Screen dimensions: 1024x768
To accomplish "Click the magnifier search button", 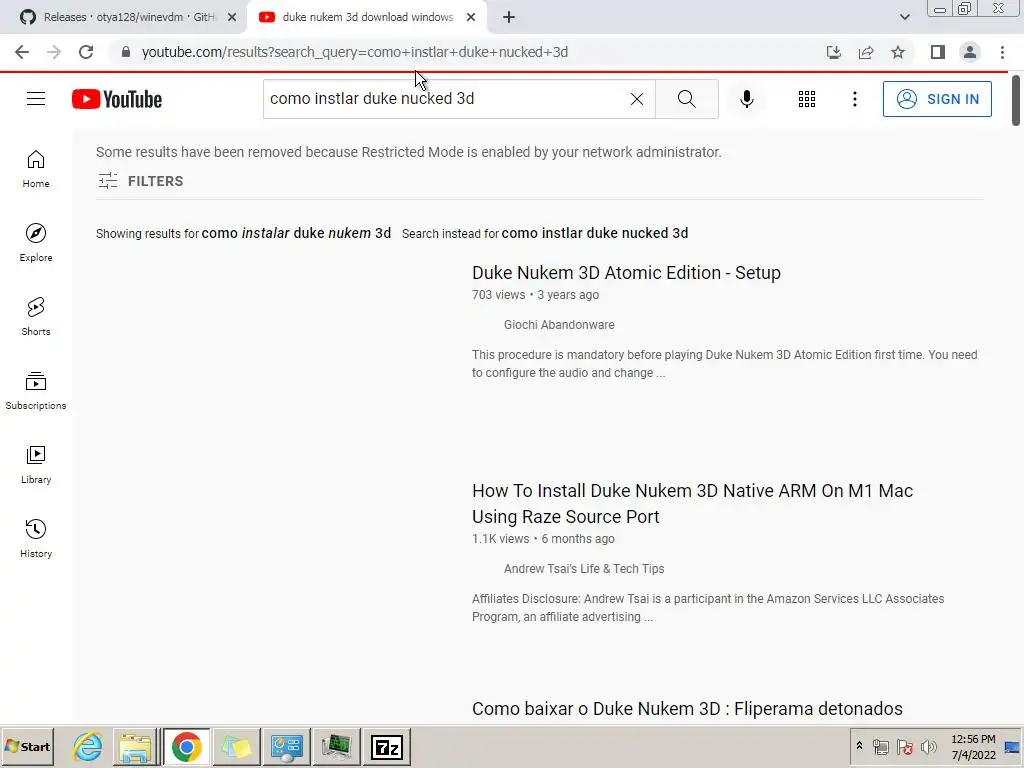I will coord(686,99).
